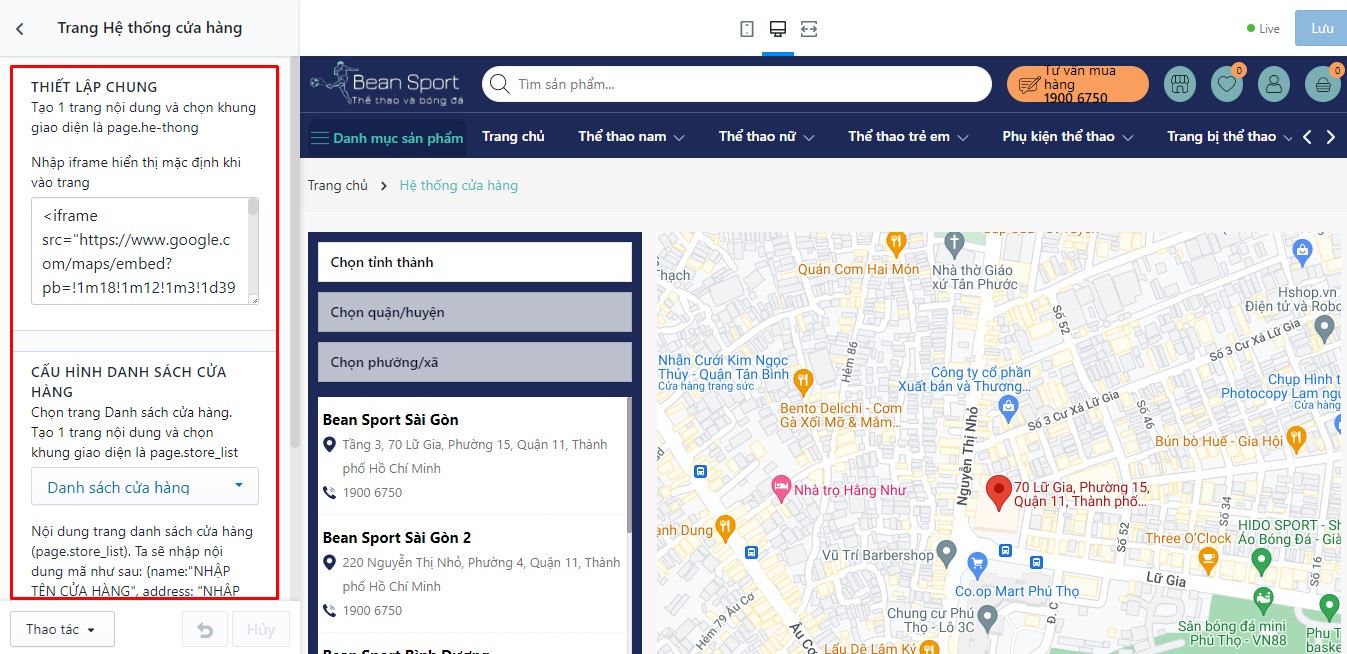Expand Thể thao trẻ em menu
The width and height of the screenshot is (1347, 654).
(908, 137)
